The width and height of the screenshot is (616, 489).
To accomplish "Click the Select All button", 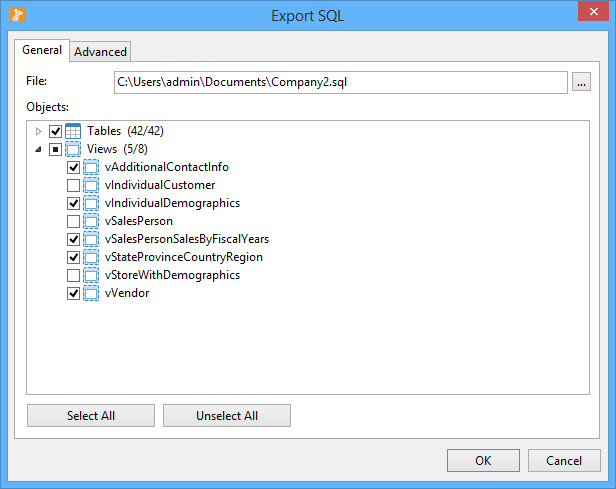I will [x=91, y=416].
